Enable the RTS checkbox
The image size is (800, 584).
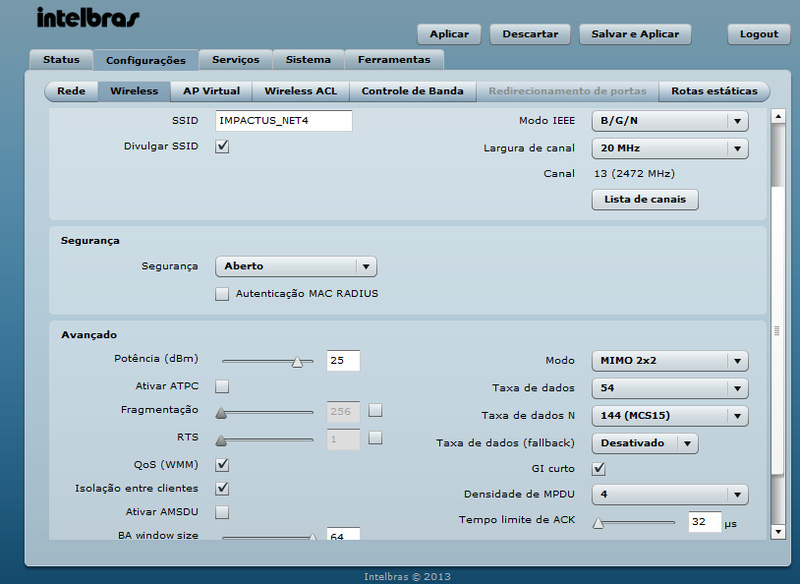(376, 438)
